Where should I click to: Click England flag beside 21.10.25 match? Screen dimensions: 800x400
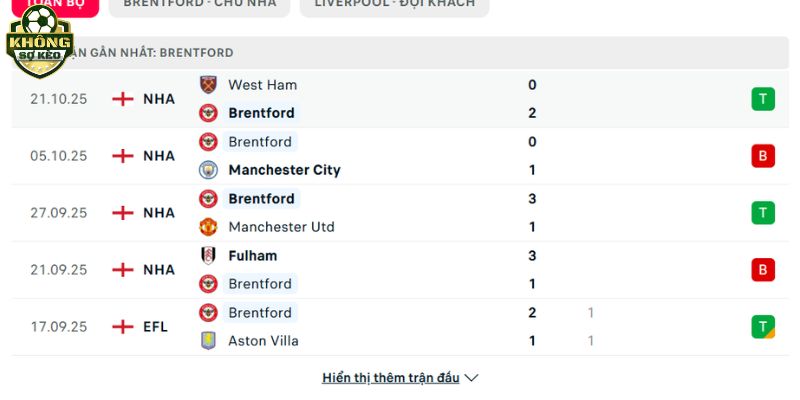123,99
